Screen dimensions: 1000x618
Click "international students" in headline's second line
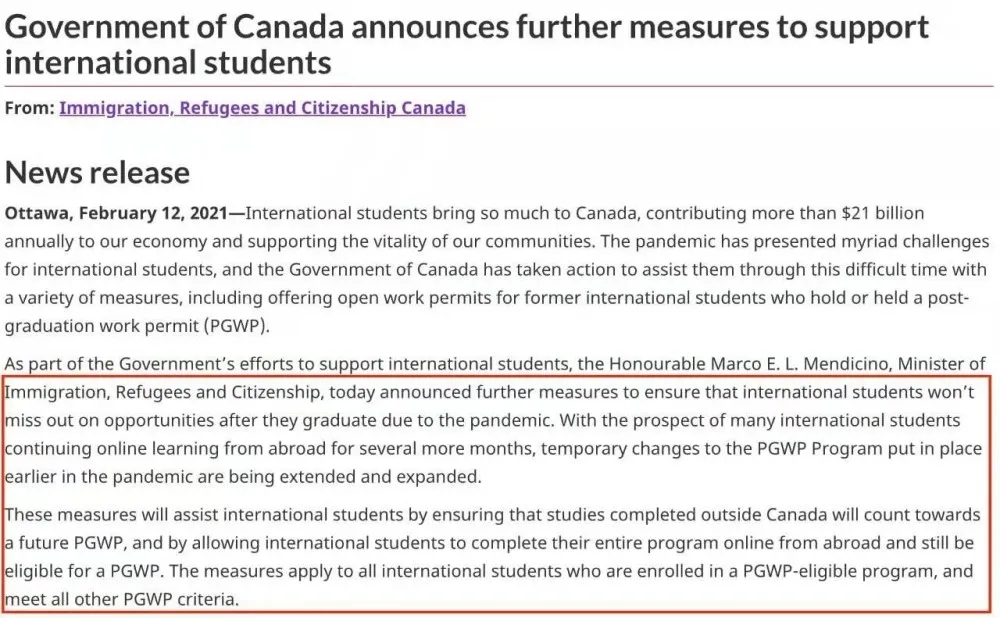click(167, 63)
